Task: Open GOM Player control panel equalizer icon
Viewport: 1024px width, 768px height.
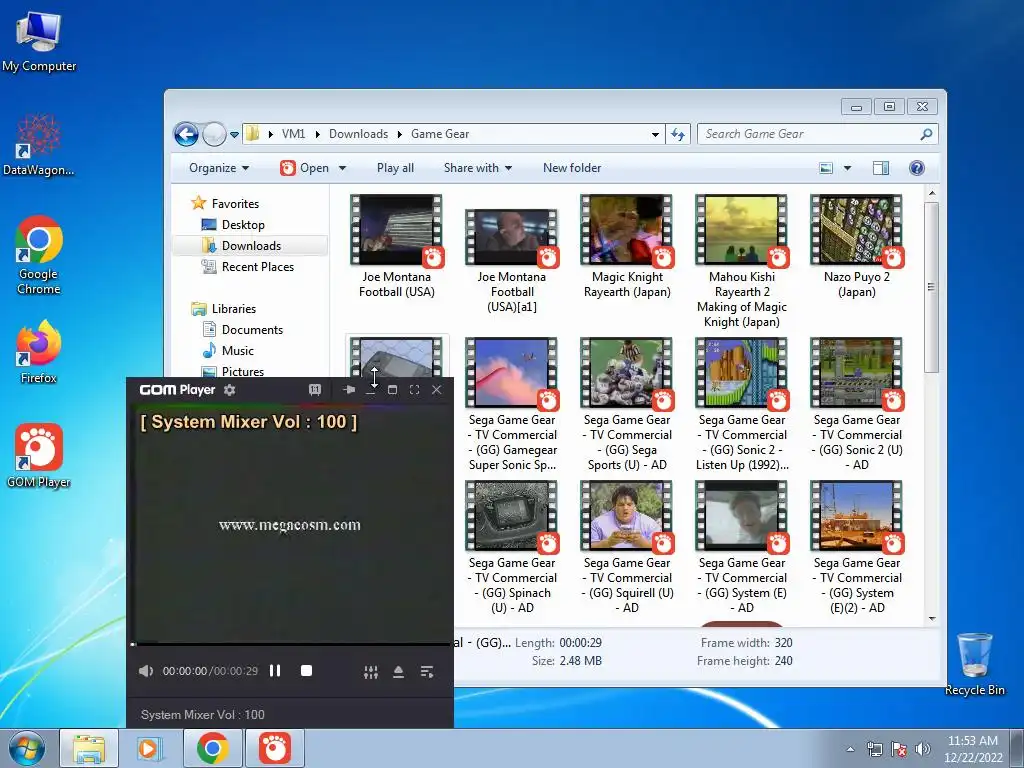Action: 371,672
